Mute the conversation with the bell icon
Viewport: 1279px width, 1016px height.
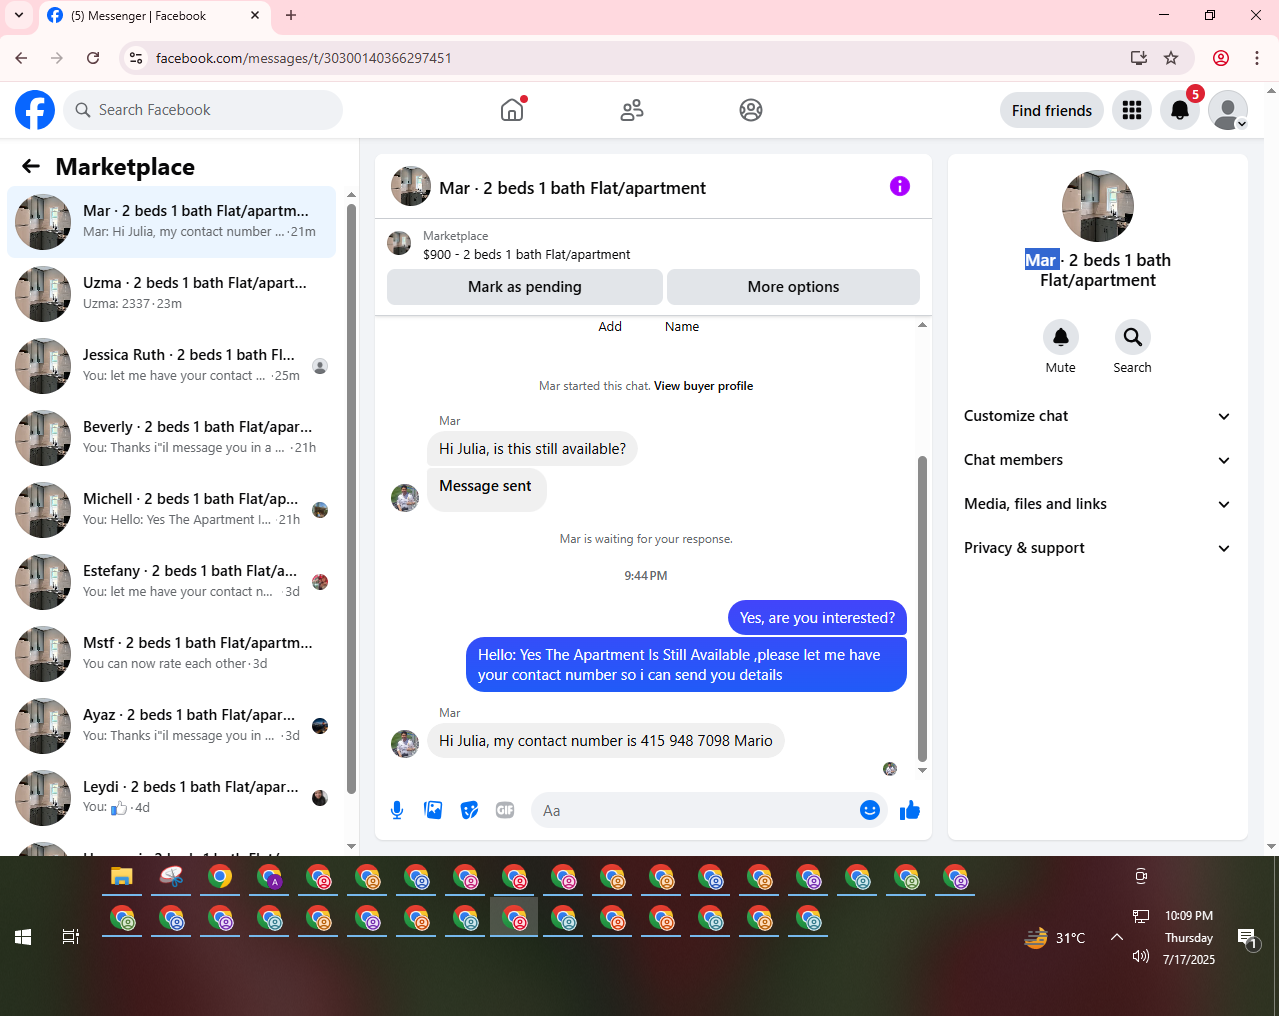coord(1061,337)
